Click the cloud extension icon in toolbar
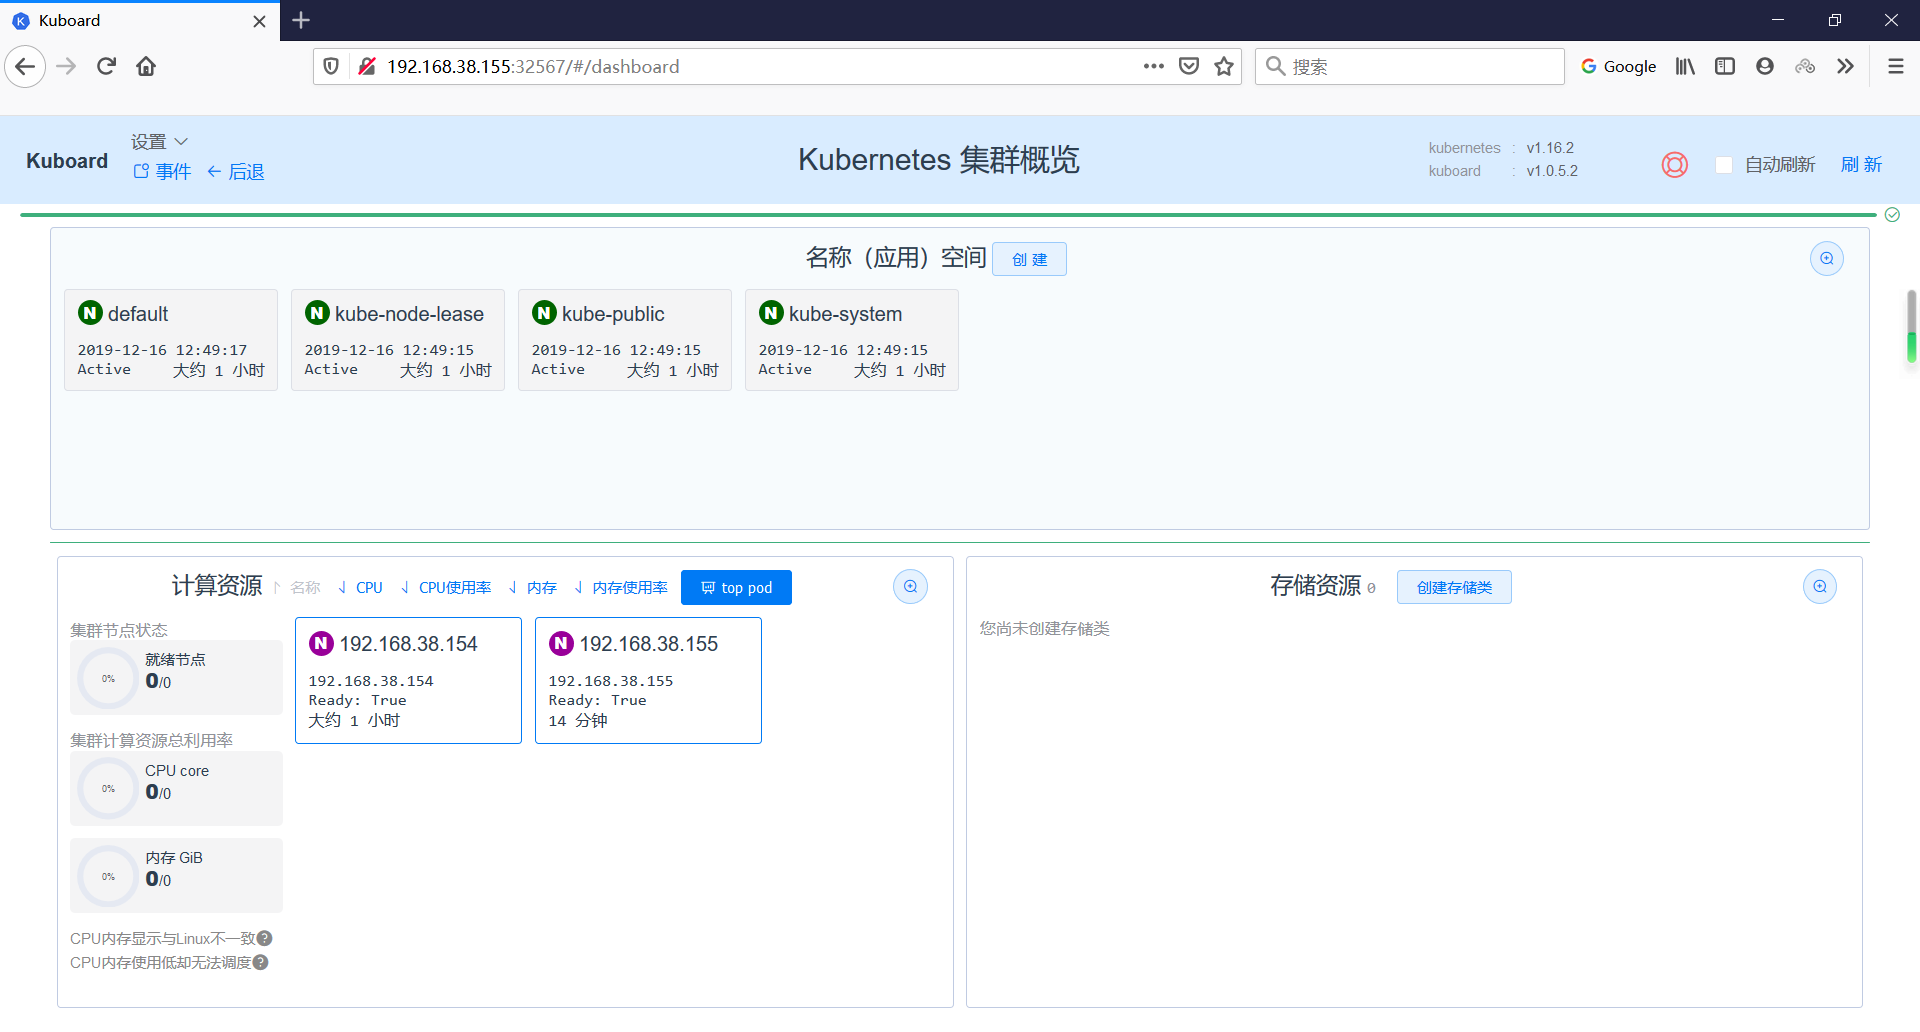Image resolution: width=1920 pixels, height=1032 pixels. 1805,67
